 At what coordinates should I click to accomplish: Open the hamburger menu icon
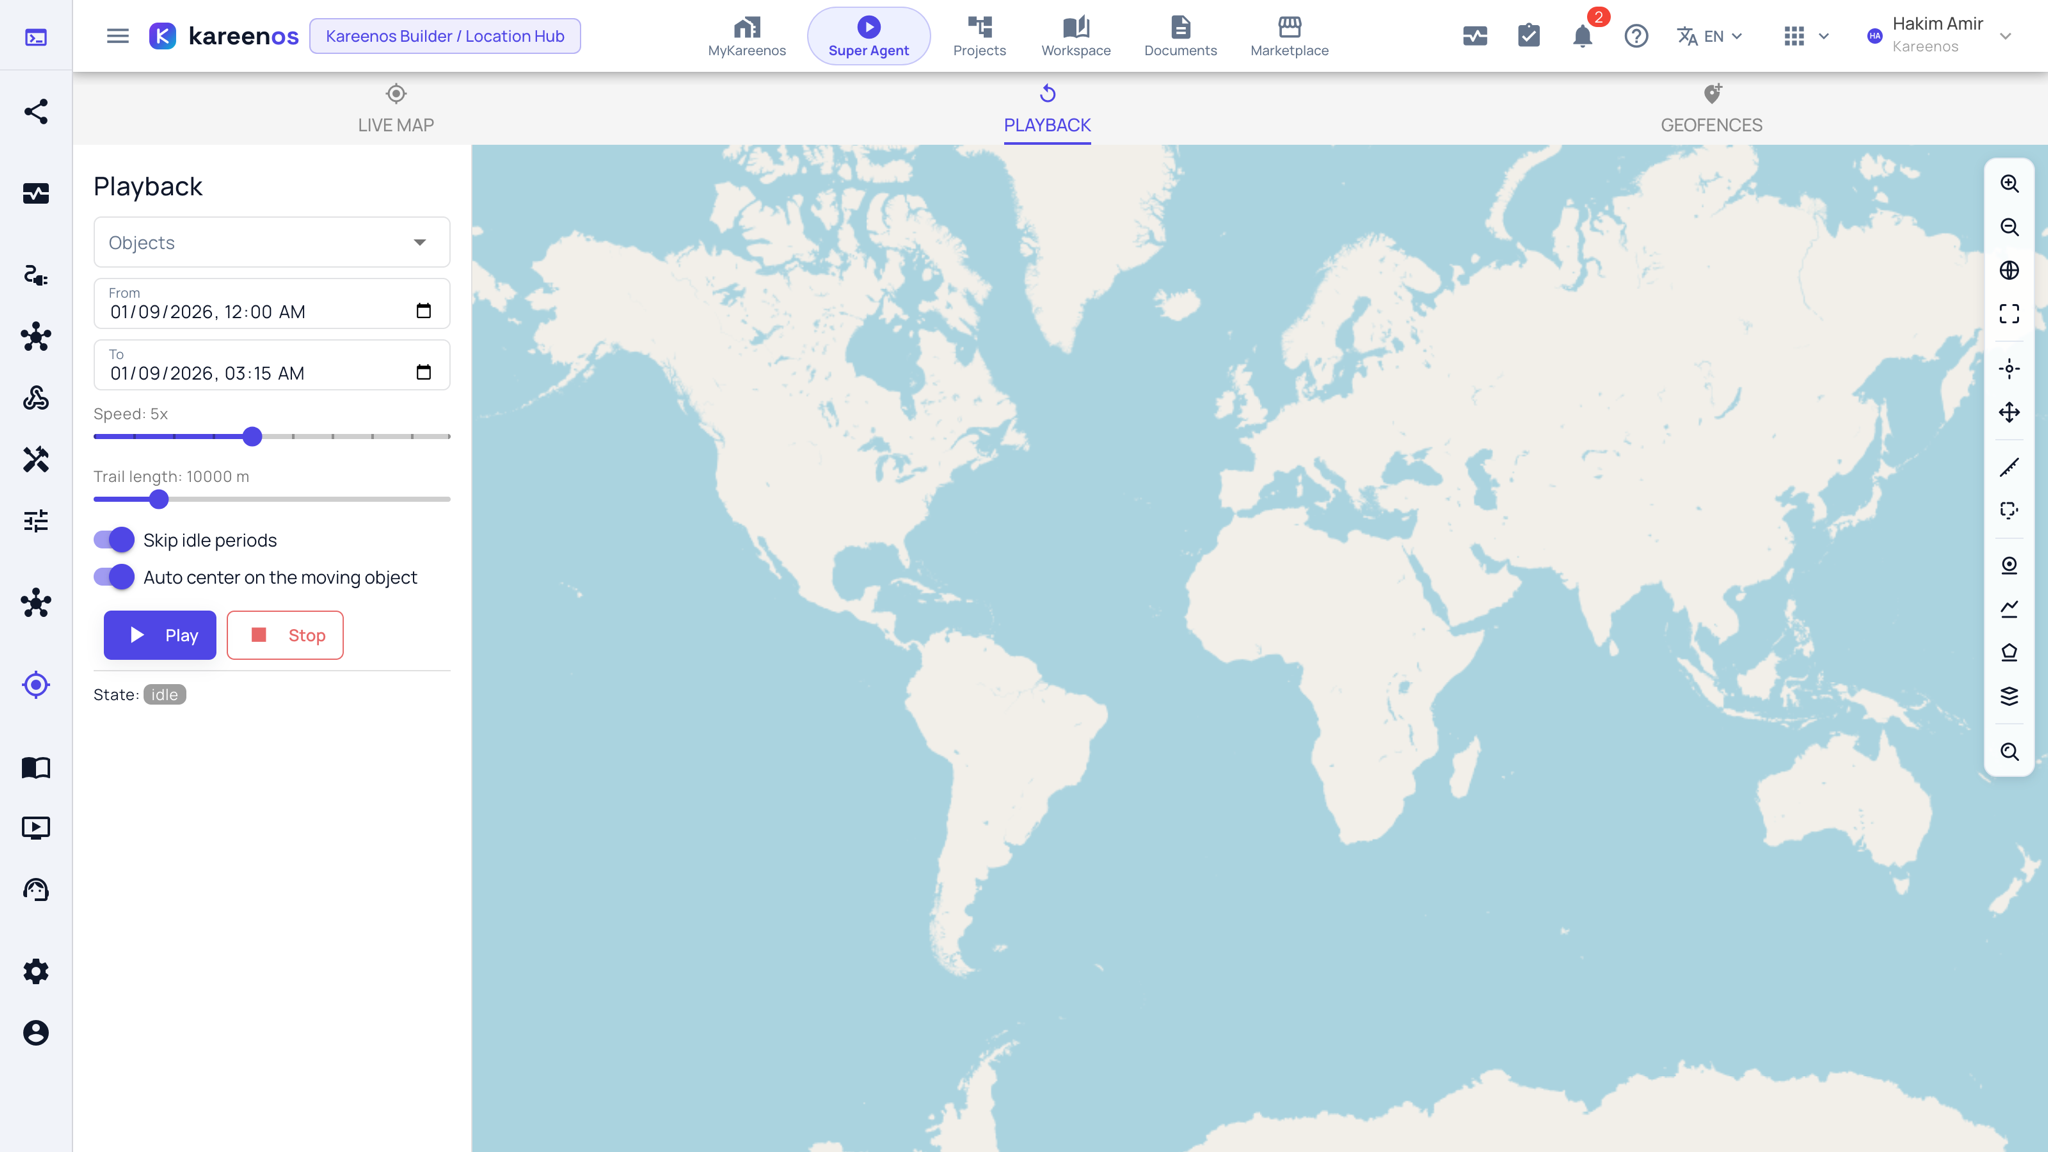118,36
